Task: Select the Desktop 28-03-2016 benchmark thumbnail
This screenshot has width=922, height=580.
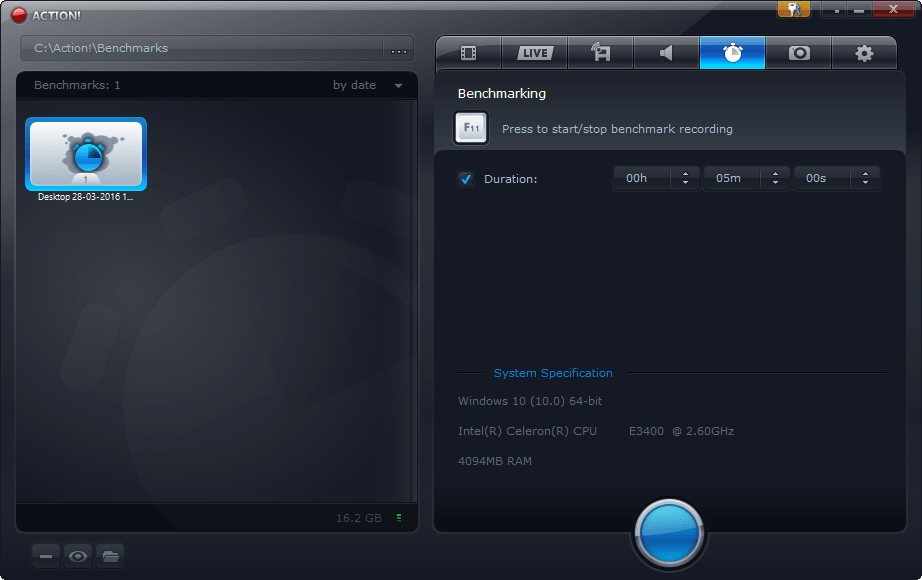Action: pos(86,154)
